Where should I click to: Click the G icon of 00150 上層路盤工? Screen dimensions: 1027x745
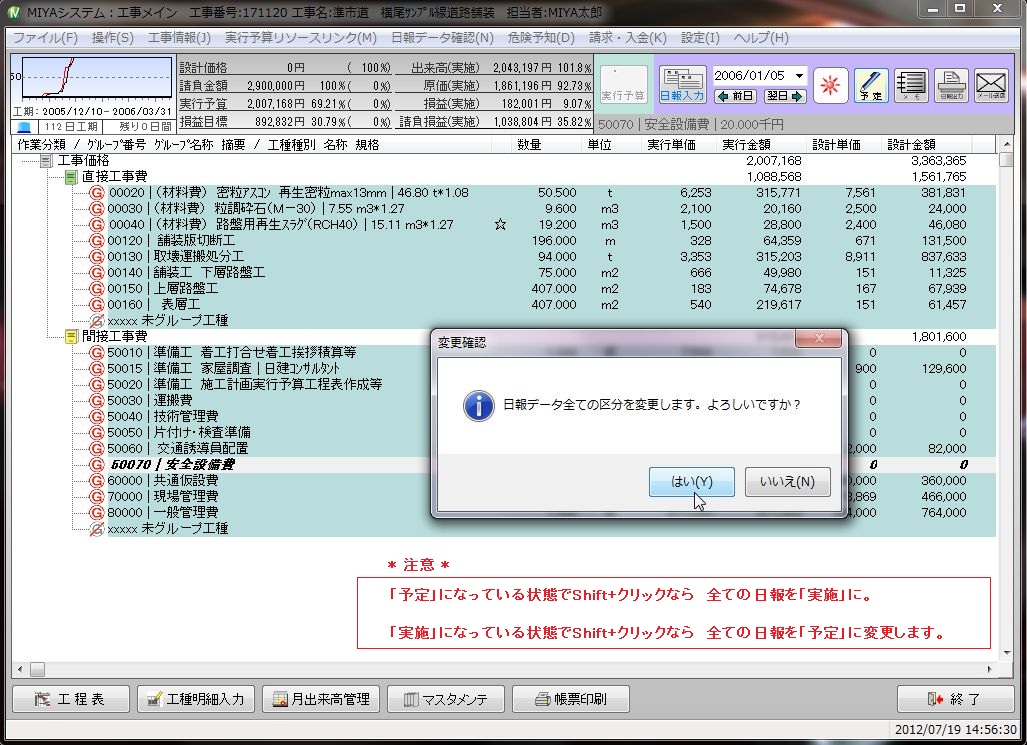[96, 288]
